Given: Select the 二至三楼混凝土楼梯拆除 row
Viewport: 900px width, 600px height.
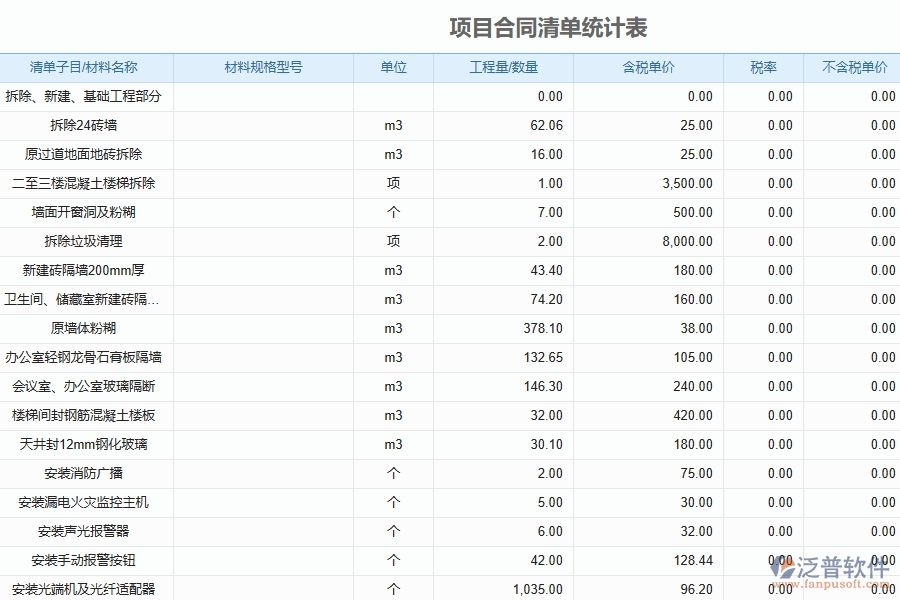Looking at the screenshot, I should click(x=88, y=184).
